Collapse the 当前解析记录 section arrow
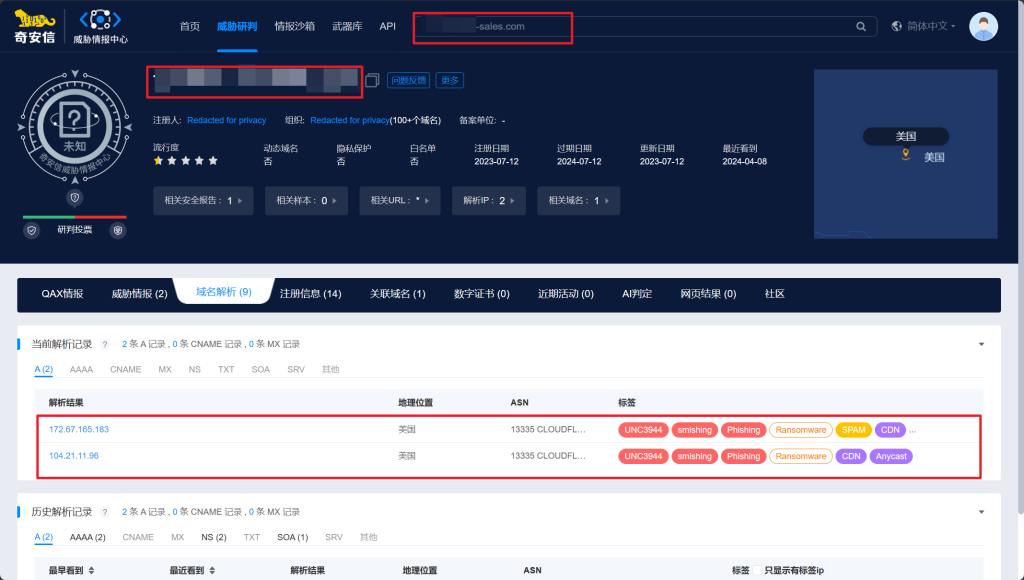Screen dimensions: 1024x580 click(982, 344)
